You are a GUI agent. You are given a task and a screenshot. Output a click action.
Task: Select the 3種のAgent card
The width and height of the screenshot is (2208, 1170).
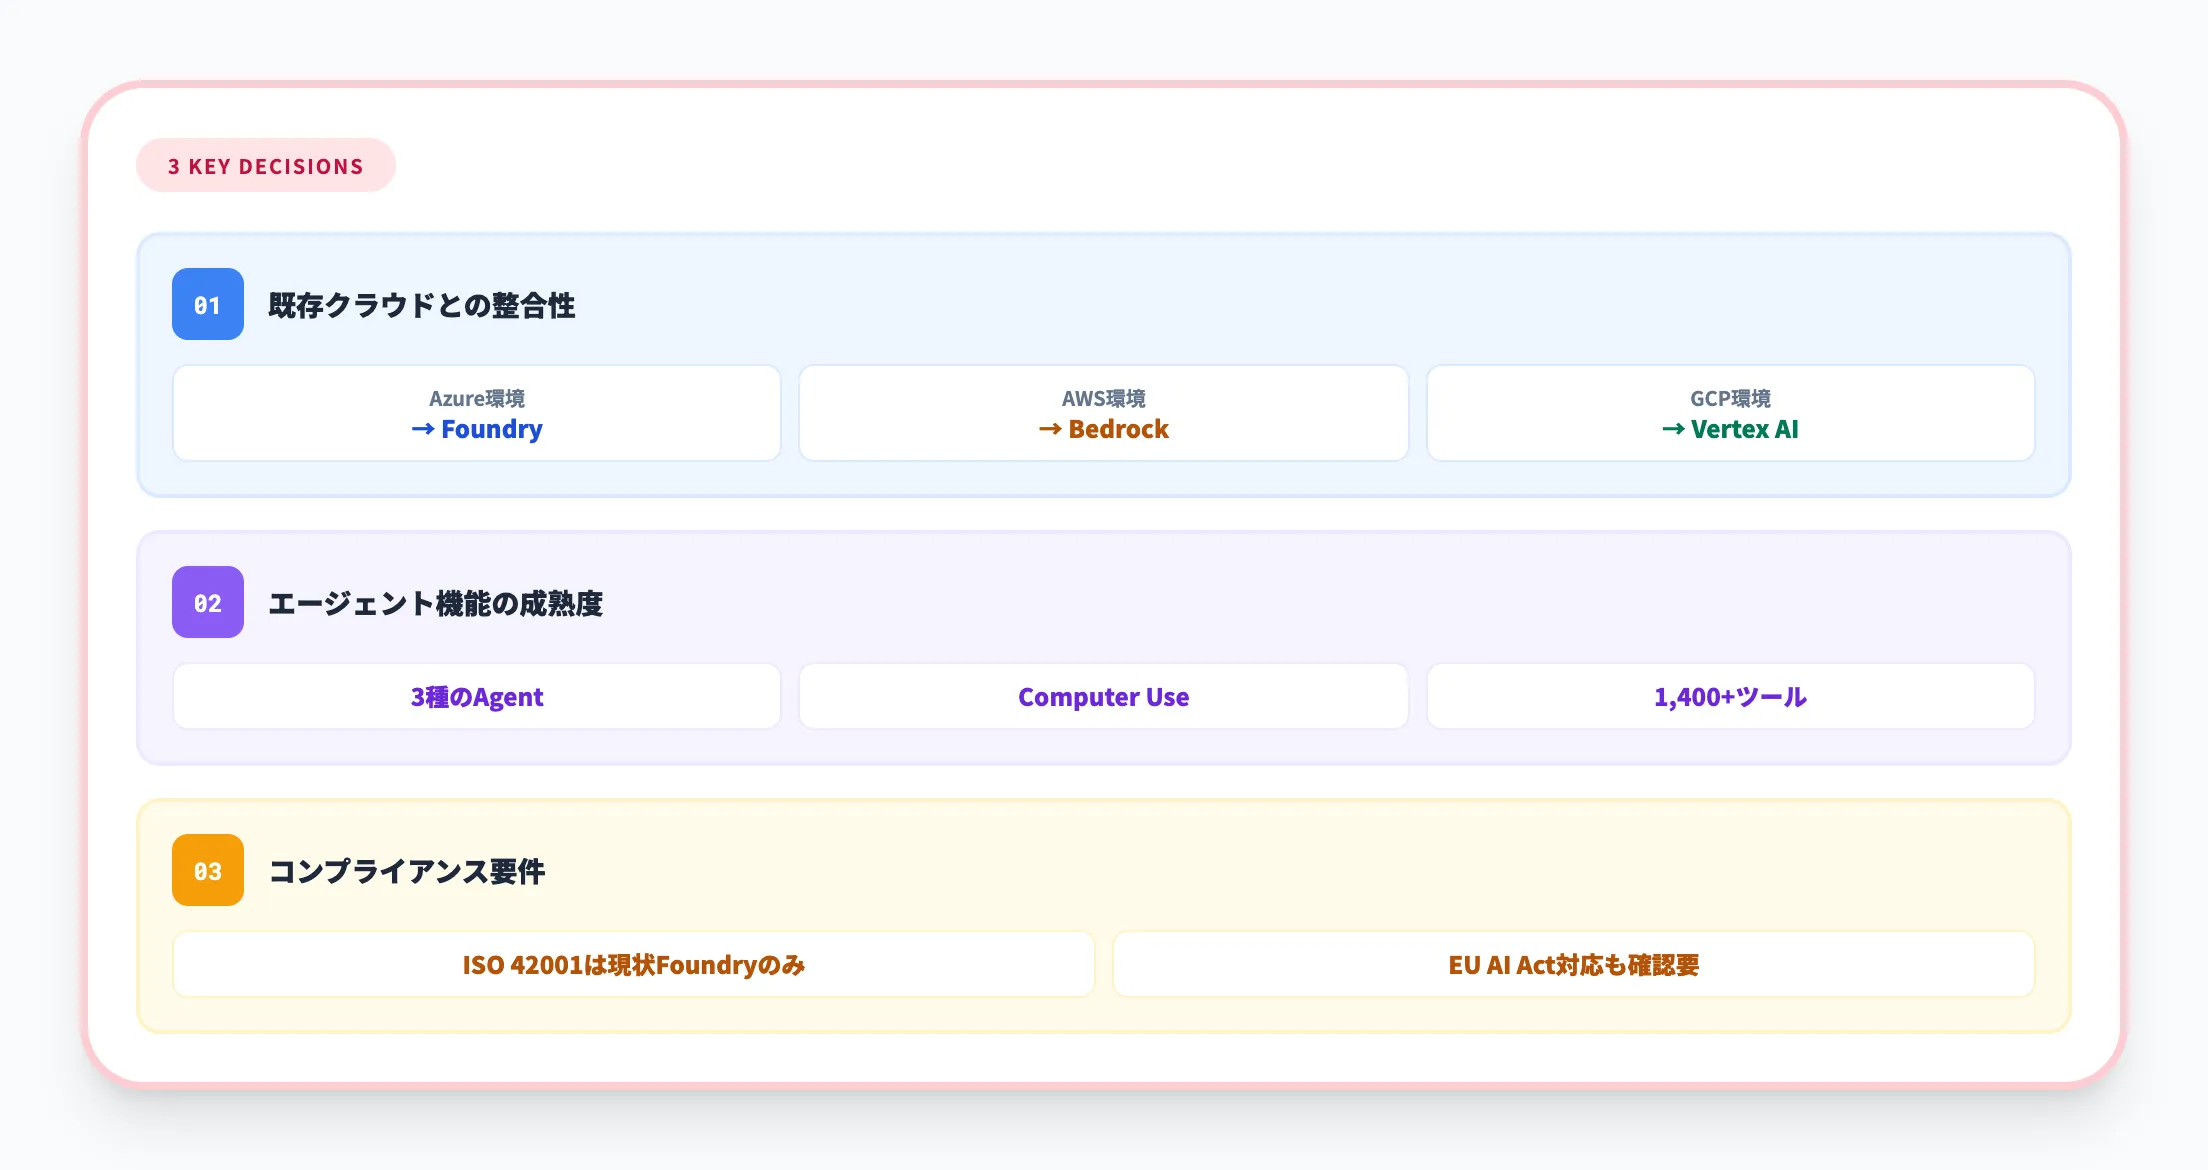477,696
